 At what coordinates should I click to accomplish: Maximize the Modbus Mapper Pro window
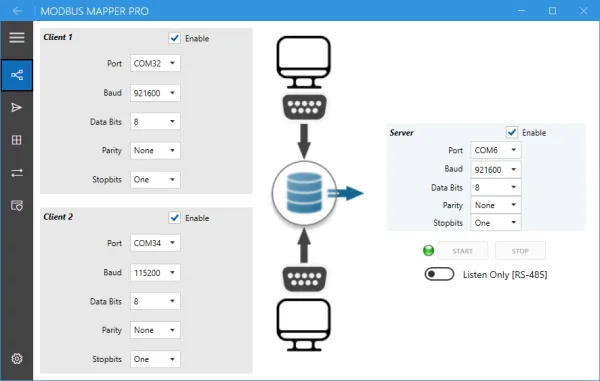tap(552, 11)
